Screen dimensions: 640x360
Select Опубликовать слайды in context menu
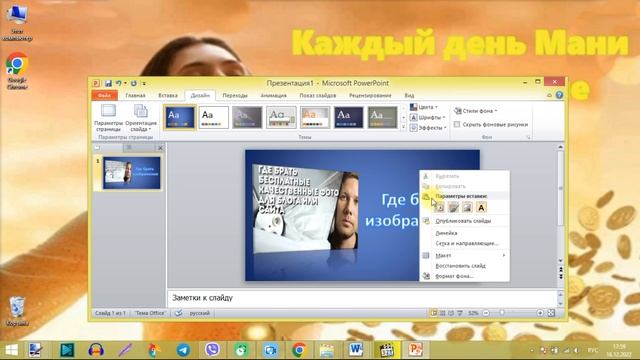[464, 221]
